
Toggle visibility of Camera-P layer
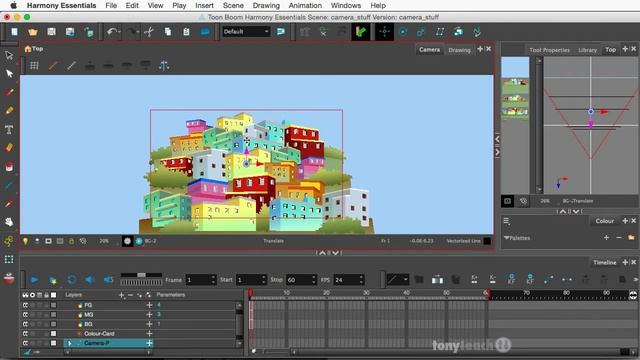point(25,343)
